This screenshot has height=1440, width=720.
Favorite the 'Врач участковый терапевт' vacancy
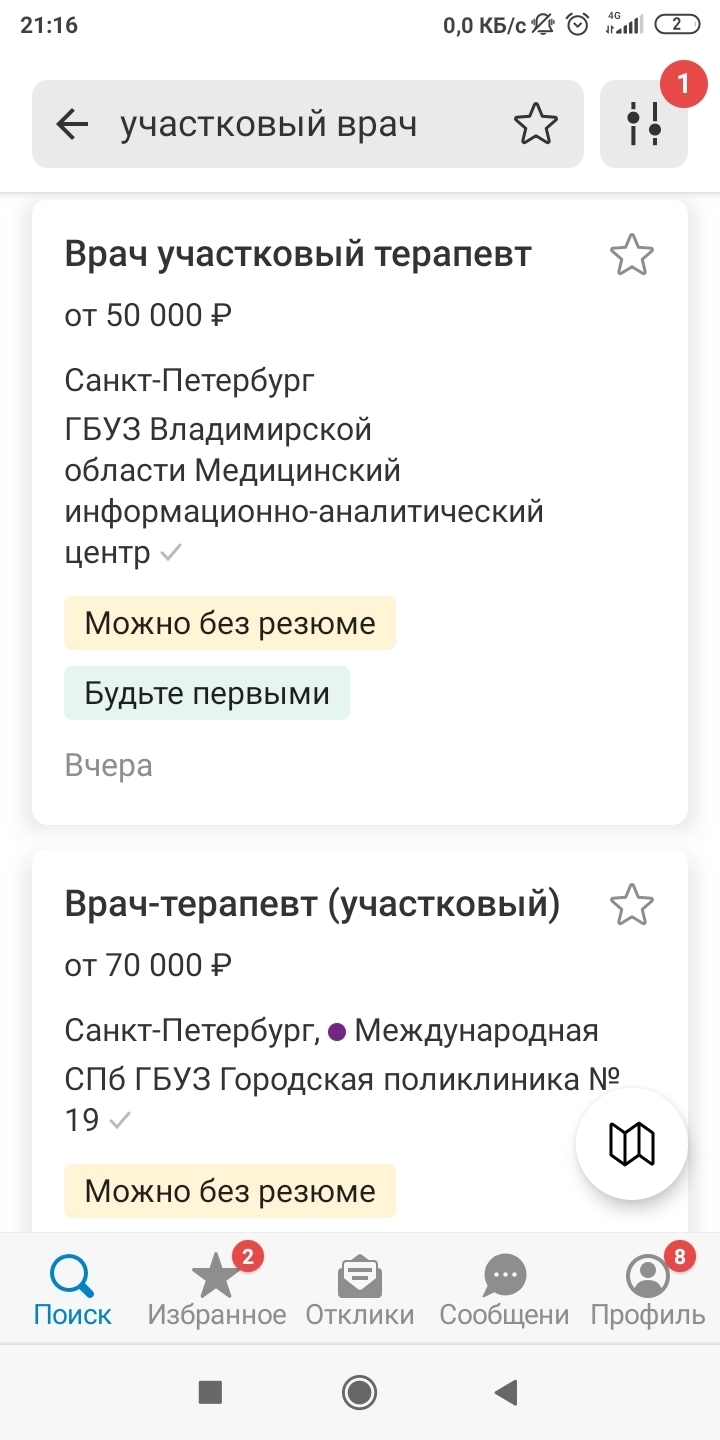click(x=631, y=255)
